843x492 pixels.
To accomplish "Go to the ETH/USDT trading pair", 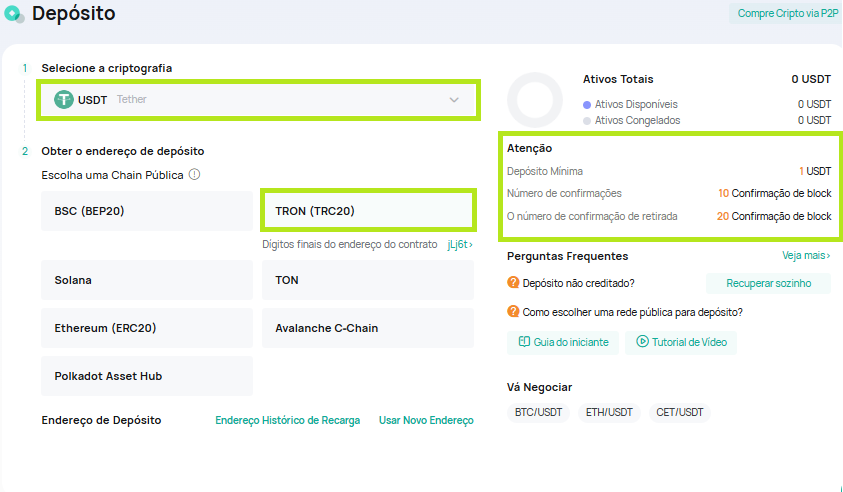I will [x=609, y=412].
